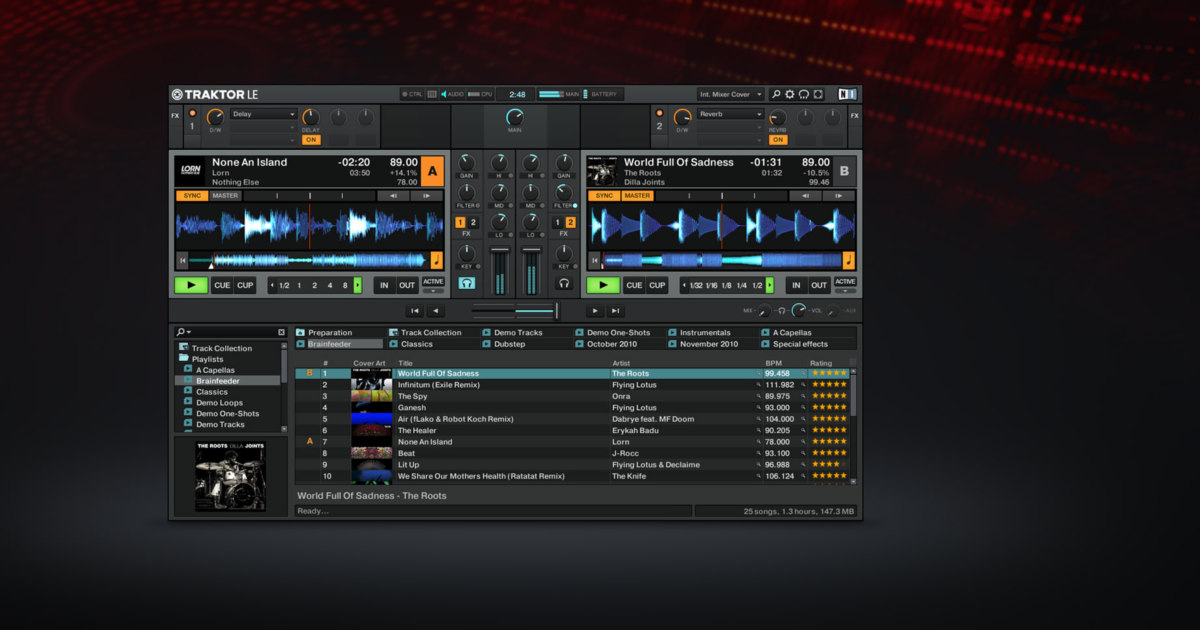Screen dimensions: 1200x630
Task: Click the CUE button on Deck A
Action: click(x=222, y=285)
